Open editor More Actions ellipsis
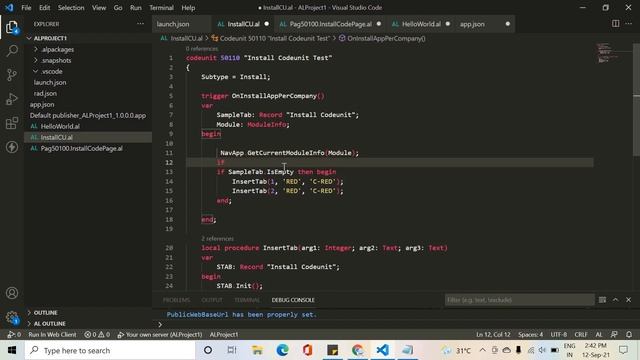 [x=629, y=24]
